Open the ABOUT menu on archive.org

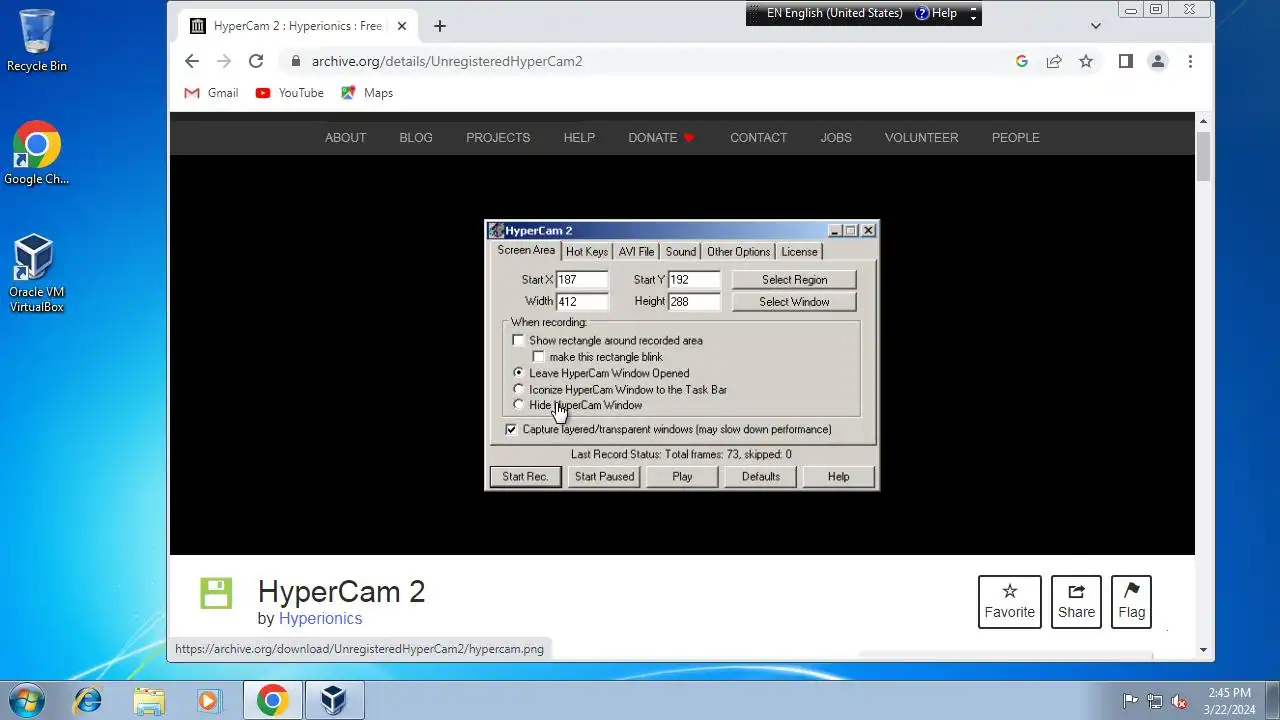tap(345, 138)
